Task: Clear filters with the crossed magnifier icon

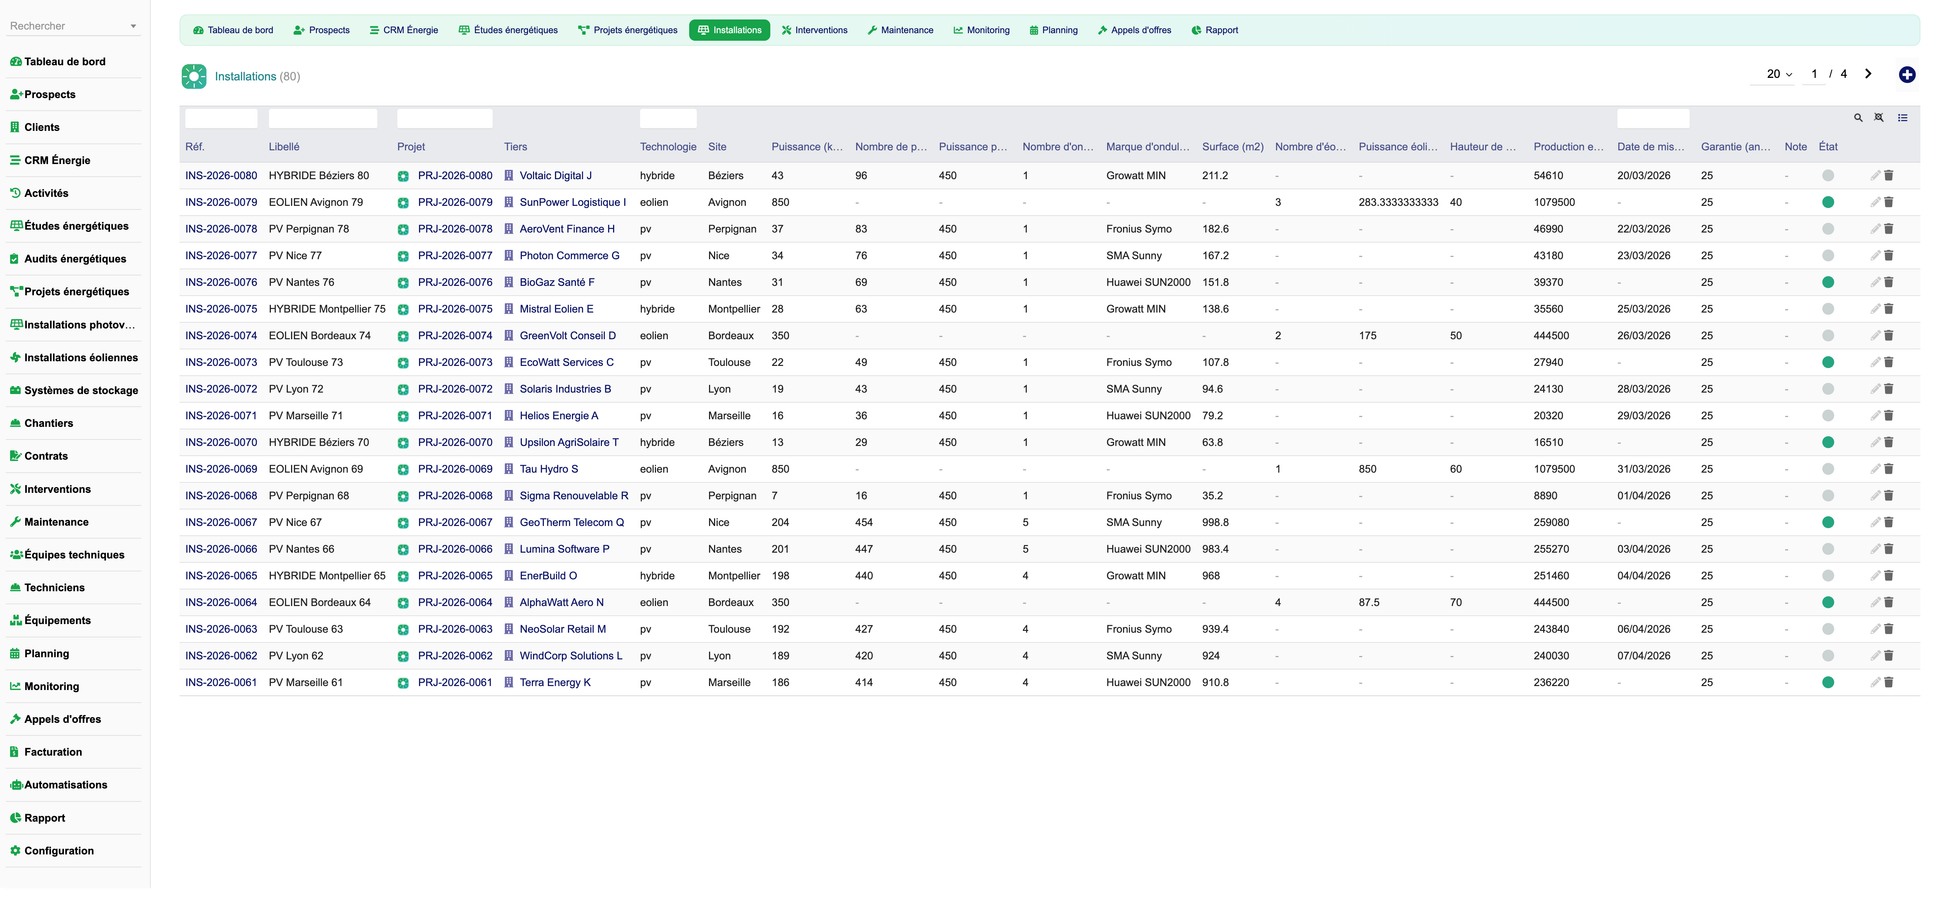Action: point(1879,118)
